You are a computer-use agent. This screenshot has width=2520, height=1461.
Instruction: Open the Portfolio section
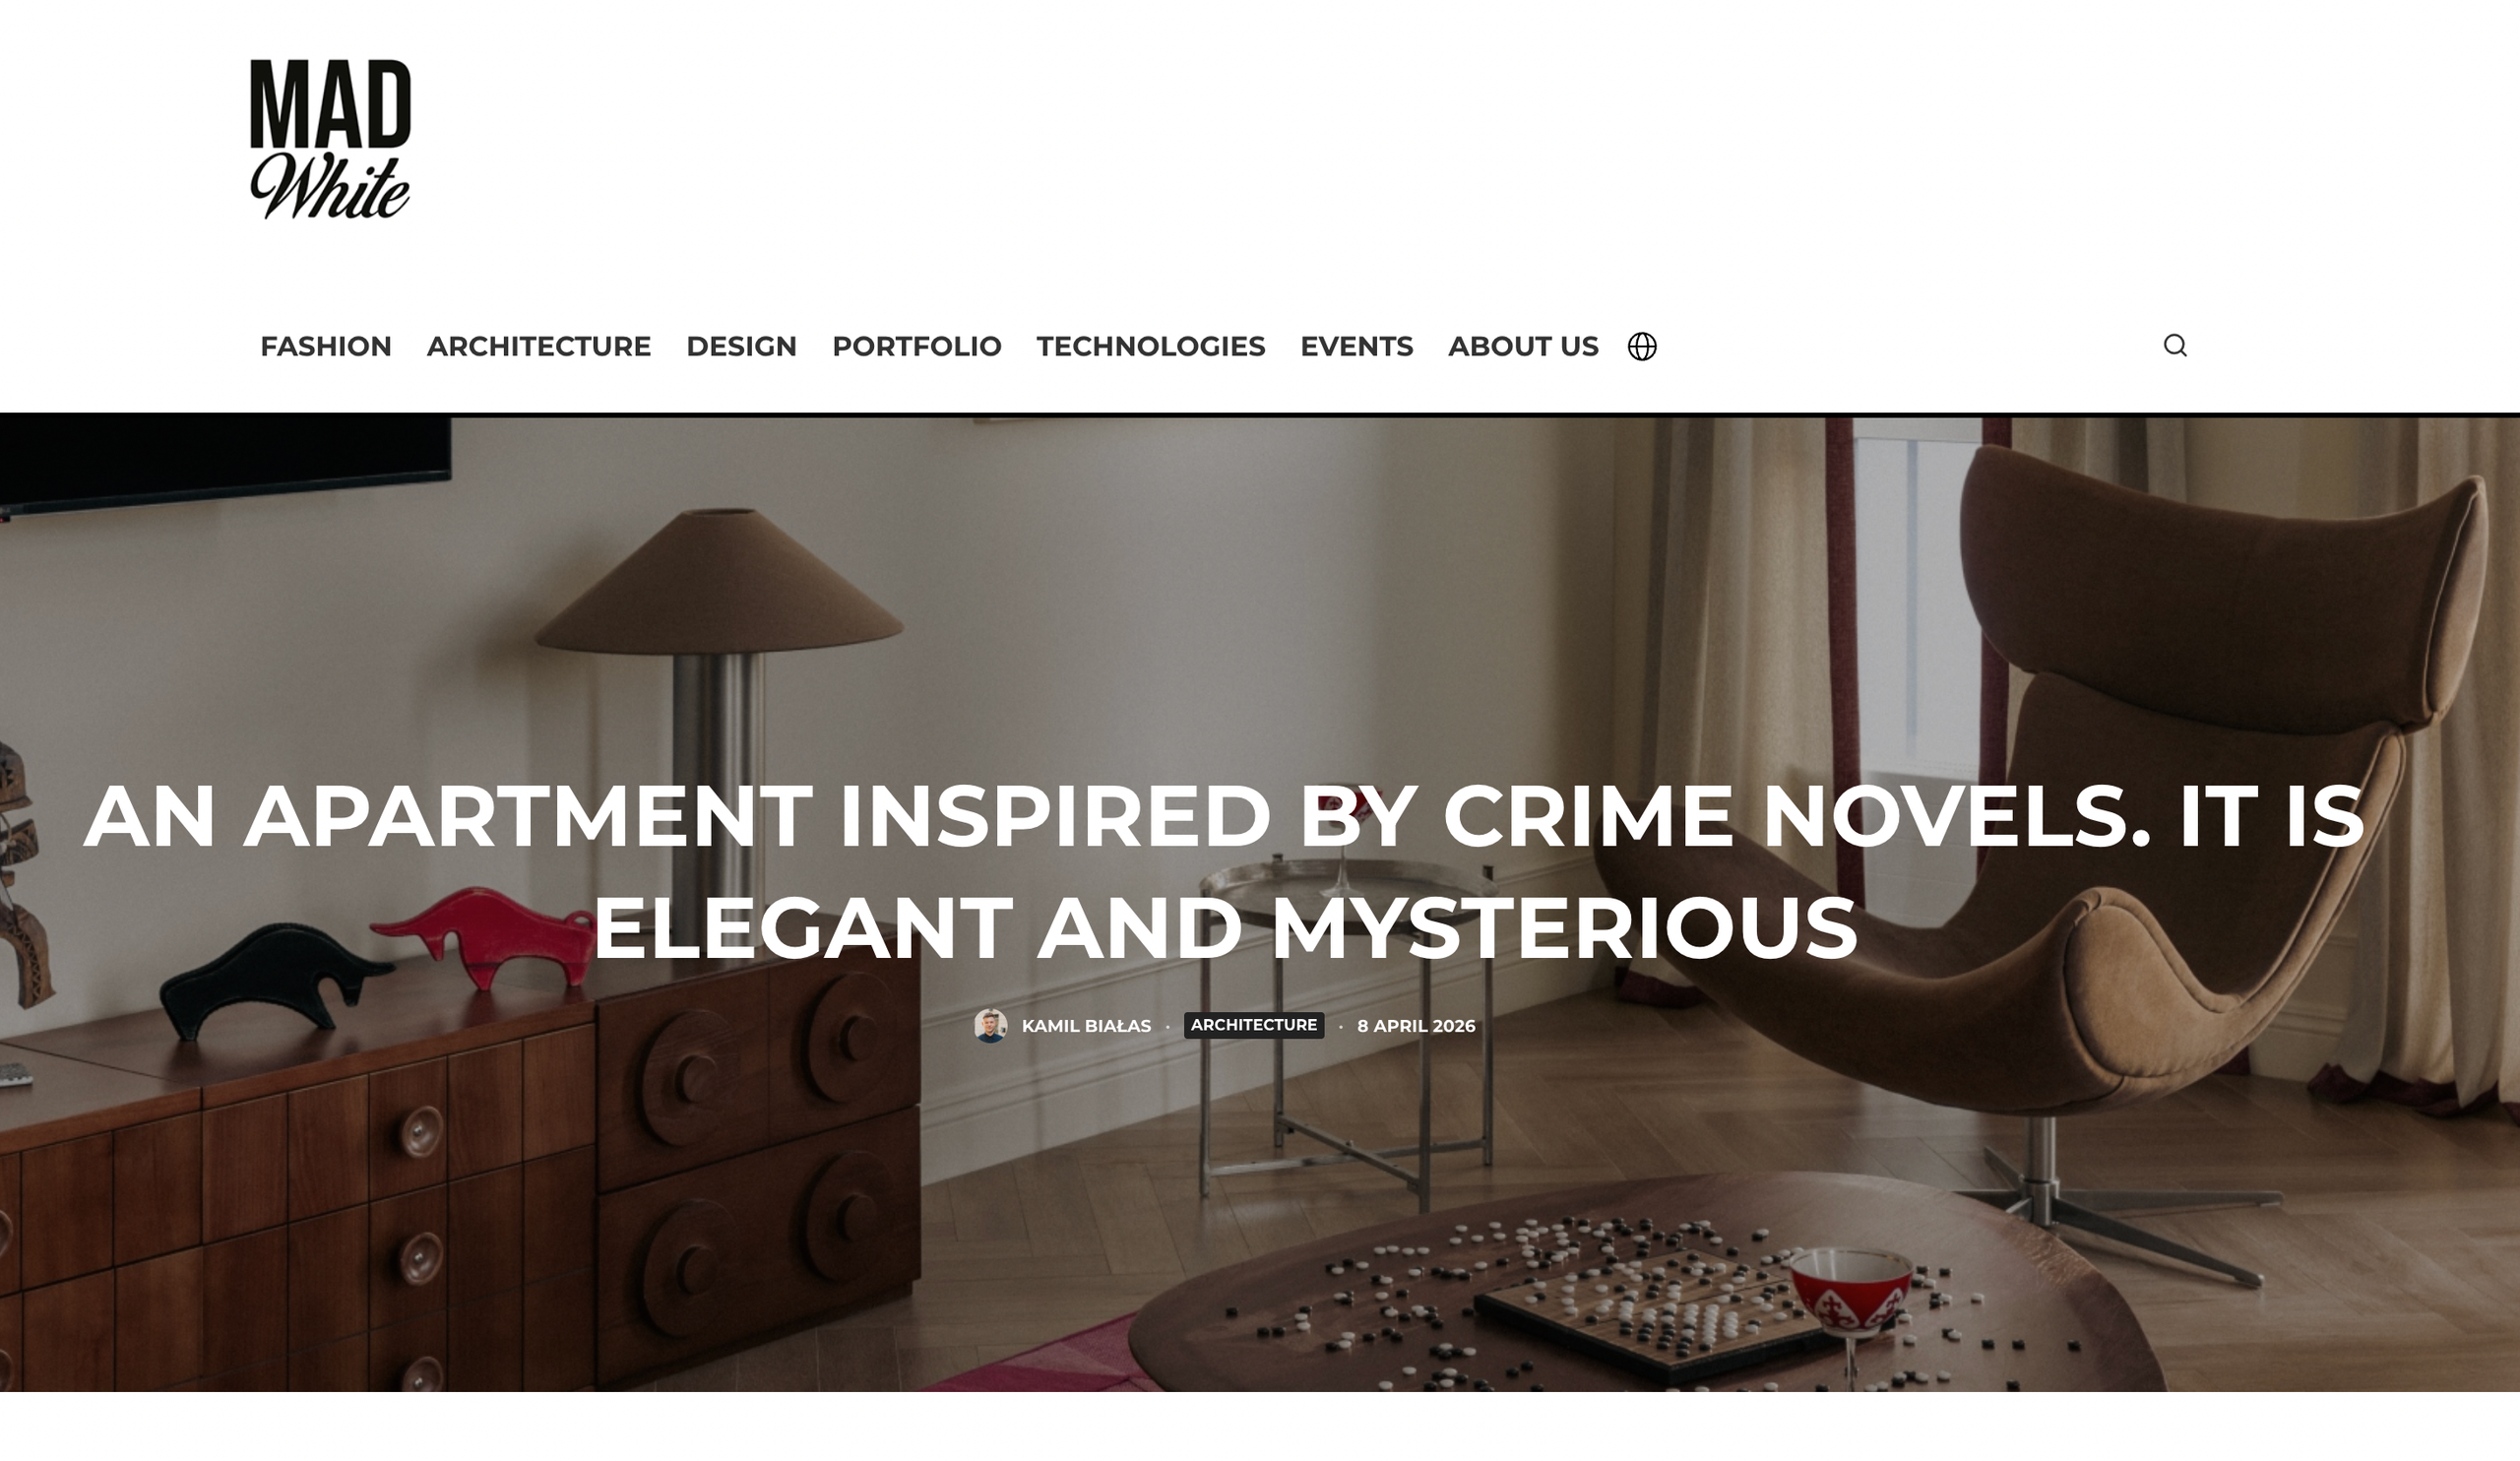pyautogui.click(x=917, y=346)
